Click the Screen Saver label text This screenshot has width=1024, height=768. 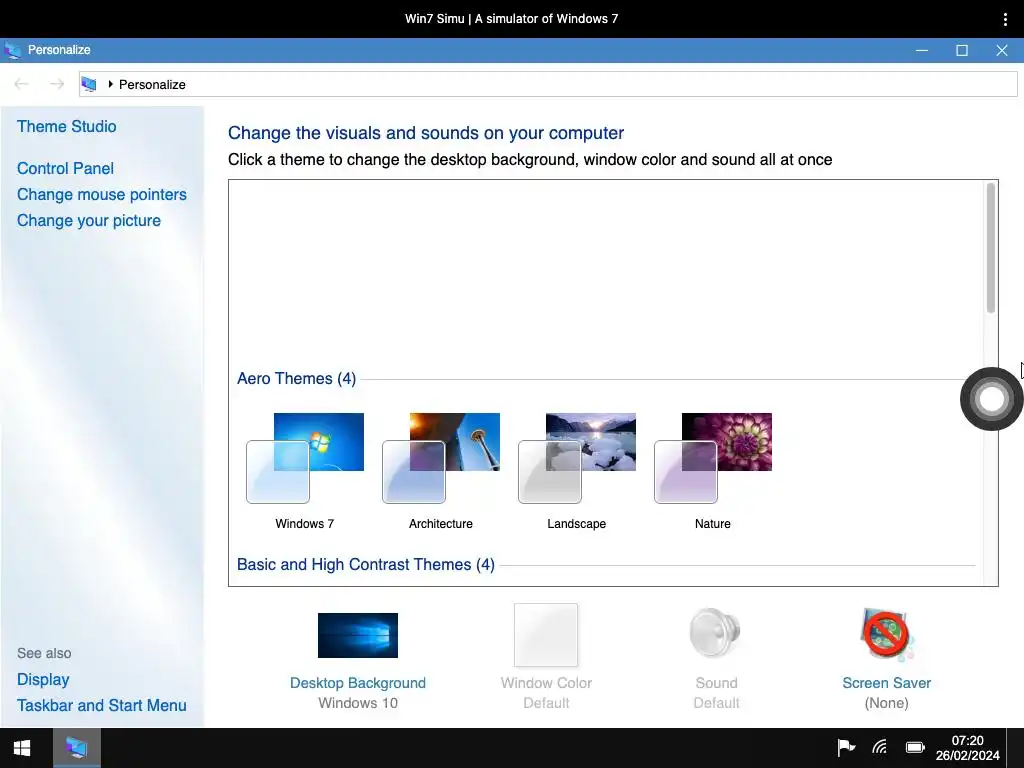click(886, 682)
